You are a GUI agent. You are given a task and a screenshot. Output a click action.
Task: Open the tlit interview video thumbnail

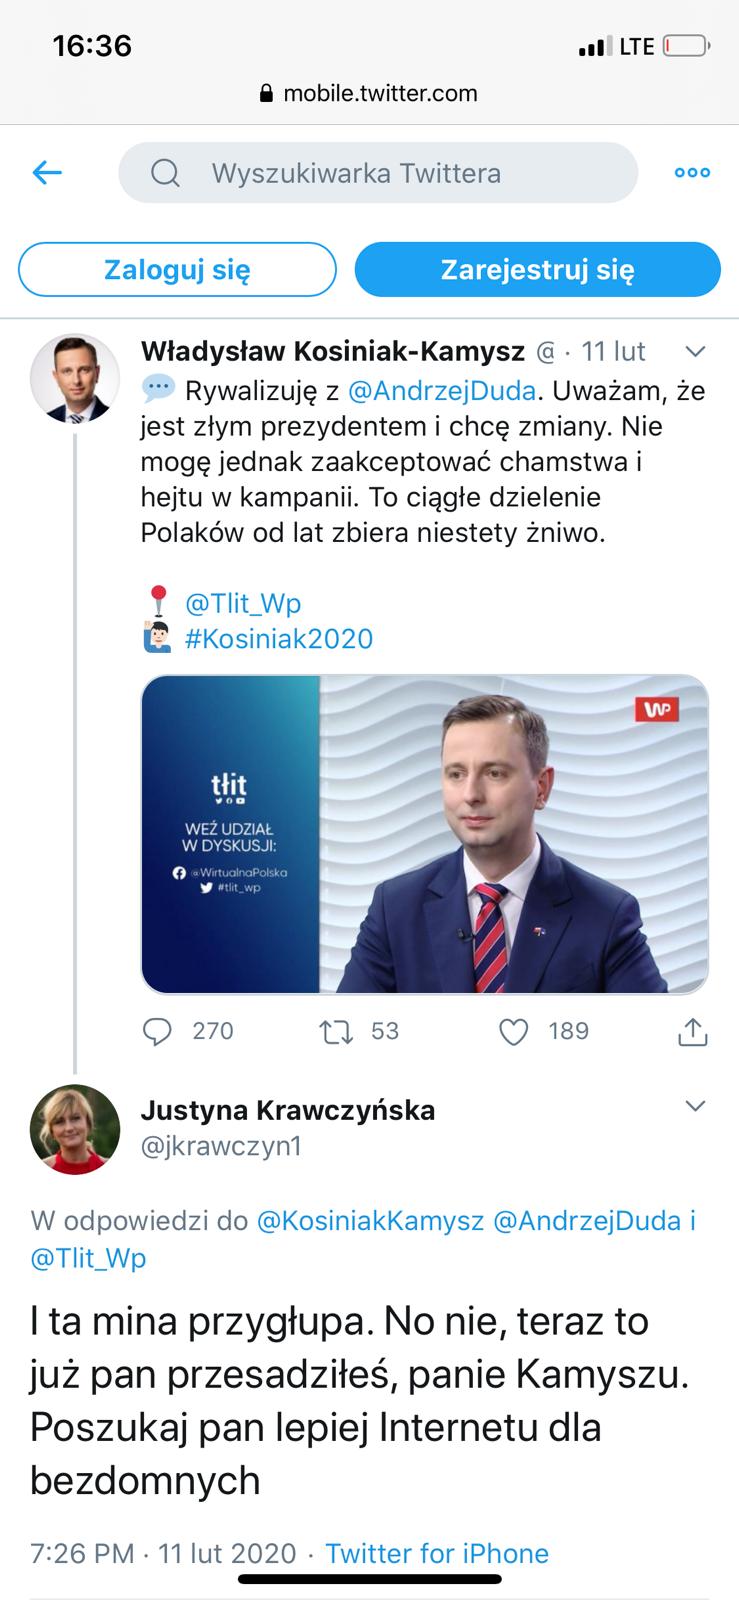tap(425, 835)
